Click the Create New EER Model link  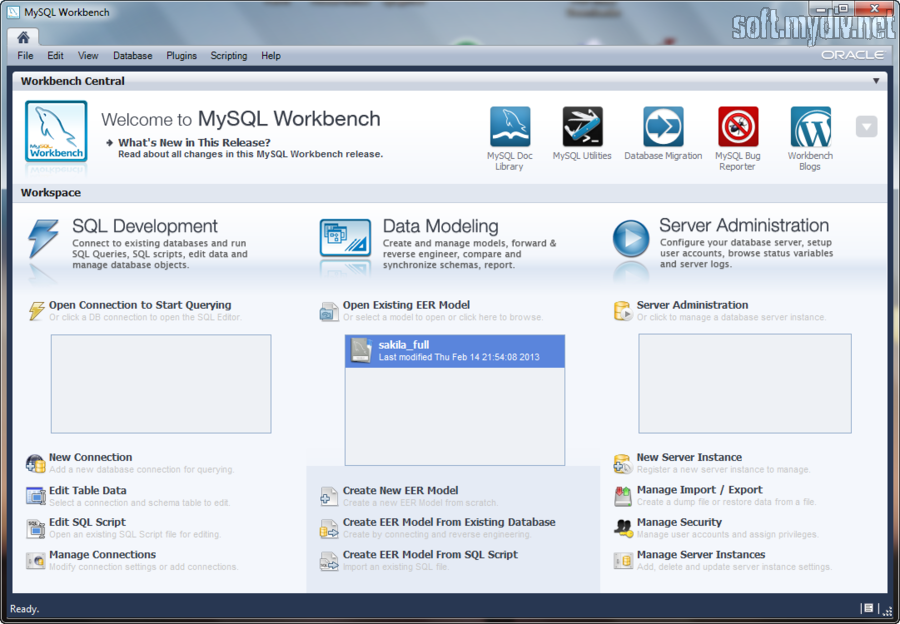401,490
